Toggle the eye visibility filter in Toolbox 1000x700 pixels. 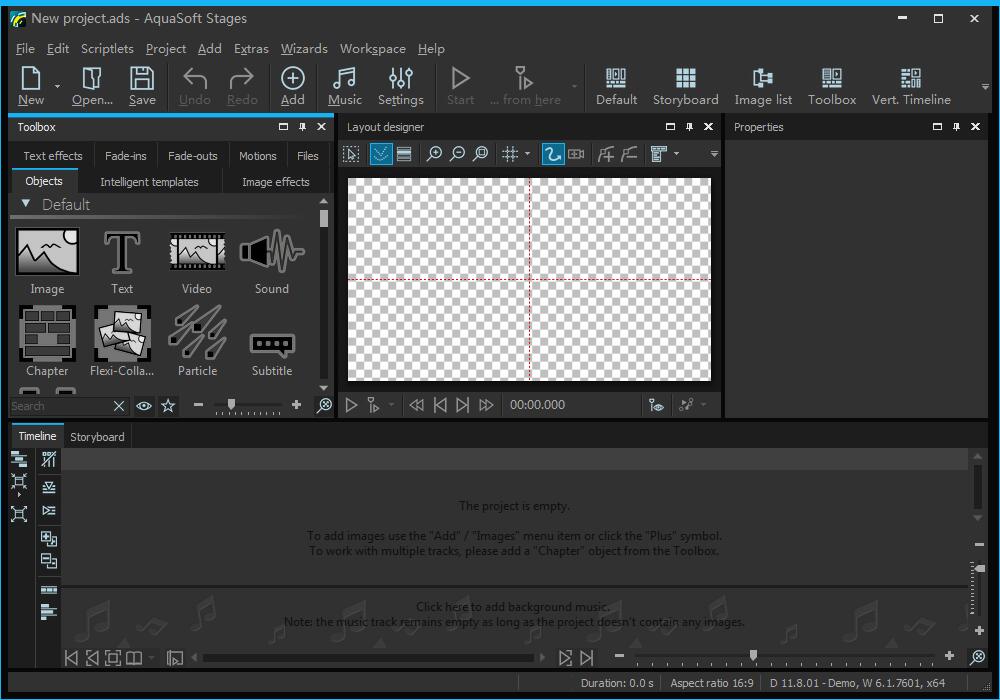click(144, 406)
